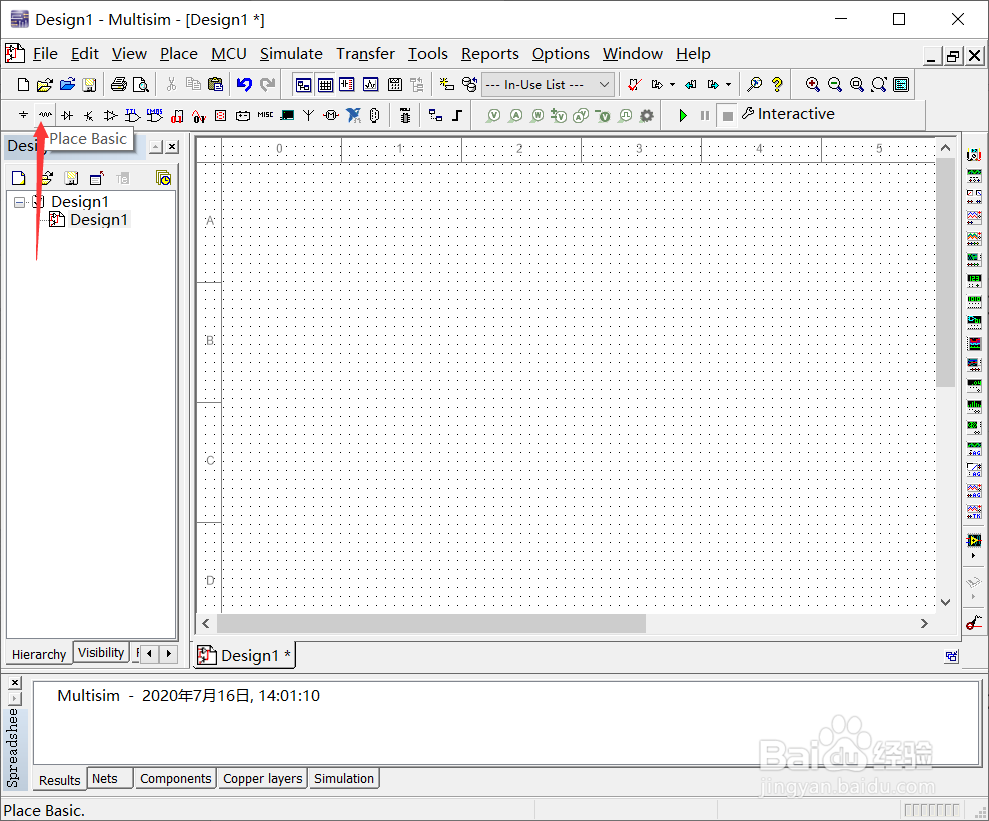Open the Place Diode component group

tap(67, 115)
